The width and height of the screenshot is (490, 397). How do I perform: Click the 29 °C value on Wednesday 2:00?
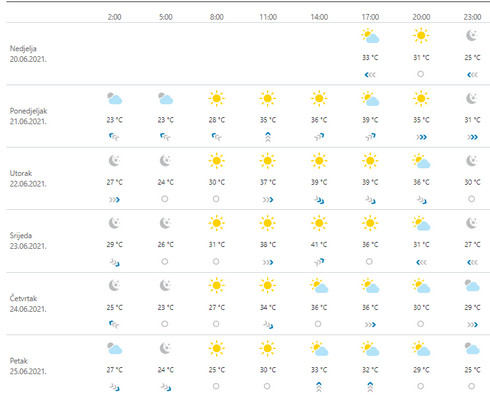coord(115,245)
